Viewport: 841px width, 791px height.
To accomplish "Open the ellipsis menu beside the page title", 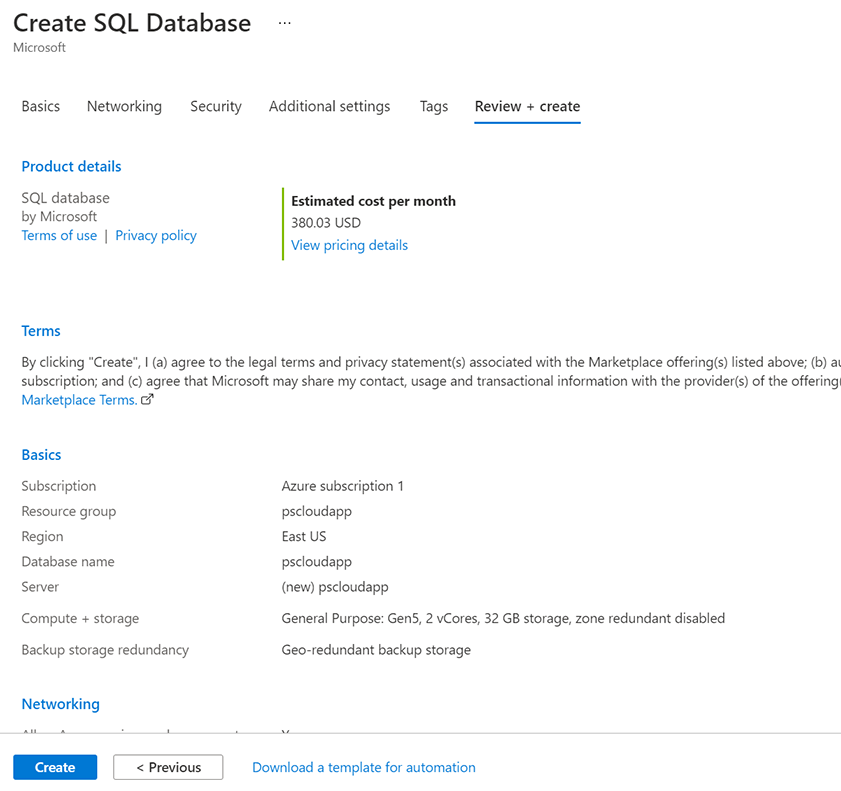I will click(x=285, y=23).
